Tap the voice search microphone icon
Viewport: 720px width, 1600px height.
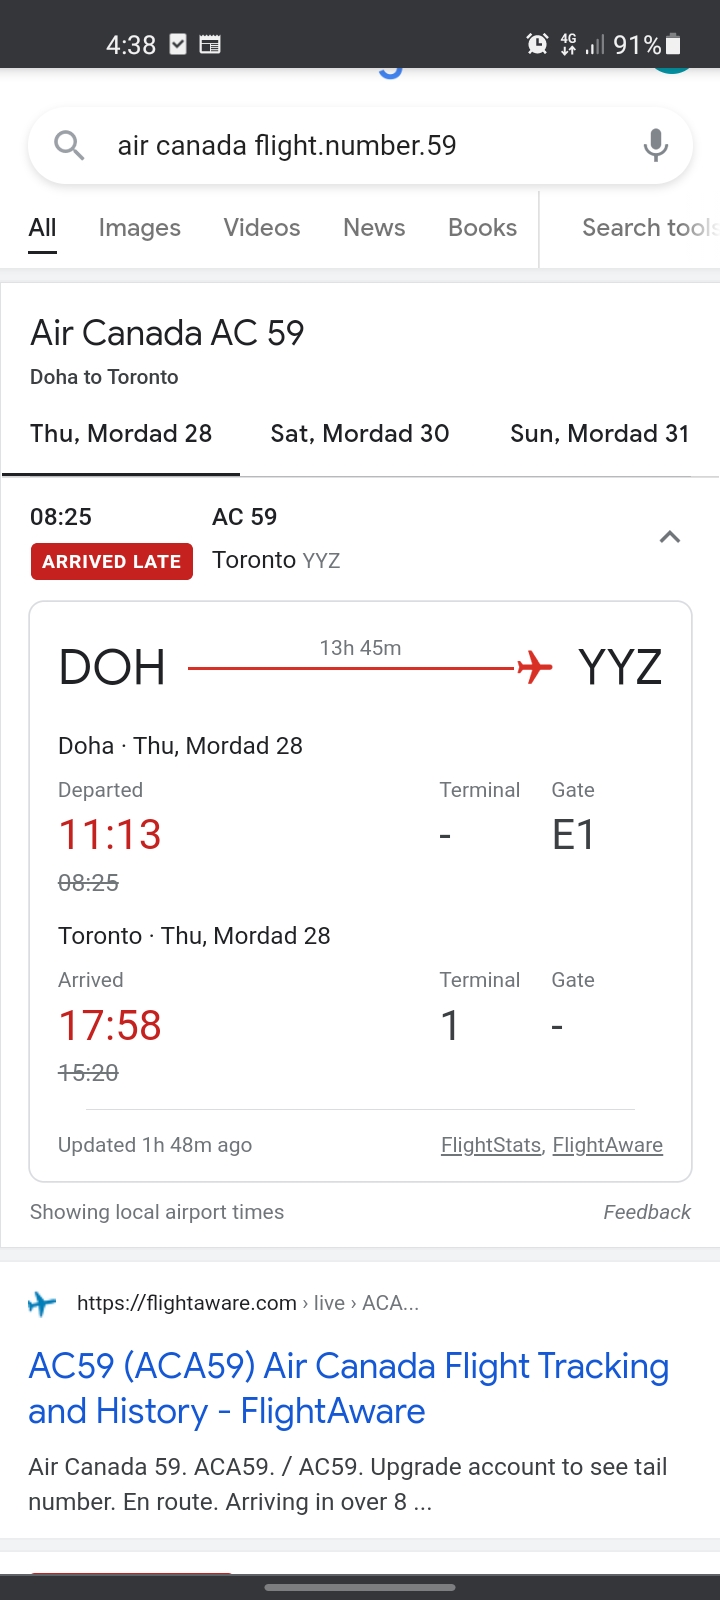coord(655,145)
